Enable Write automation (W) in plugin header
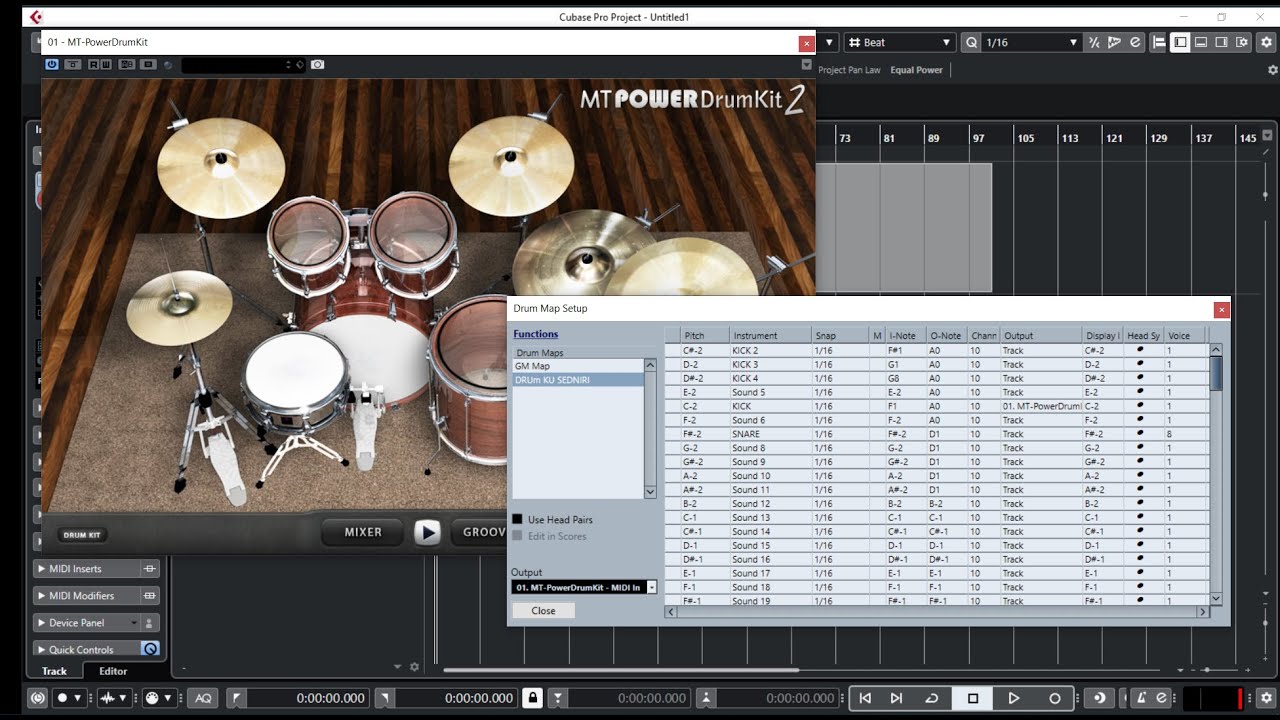Image resolution: width=1280 pixels, height=720 pixels. (106, 64)
